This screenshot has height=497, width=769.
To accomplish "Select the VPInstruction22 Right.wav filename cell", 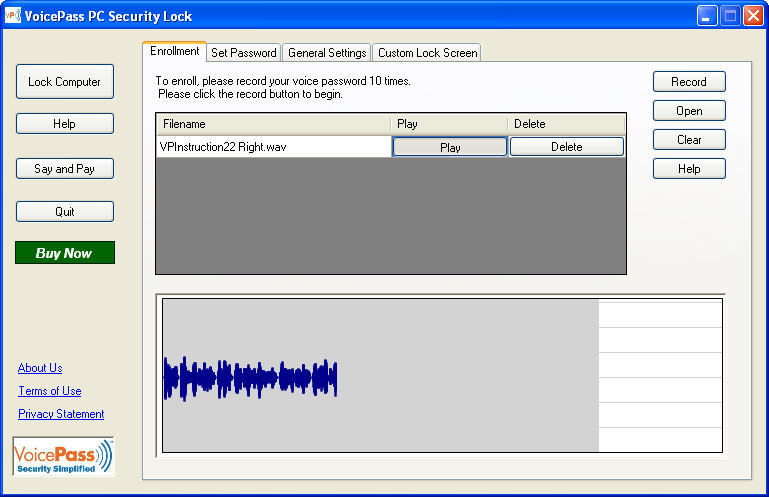I will 274,147.
